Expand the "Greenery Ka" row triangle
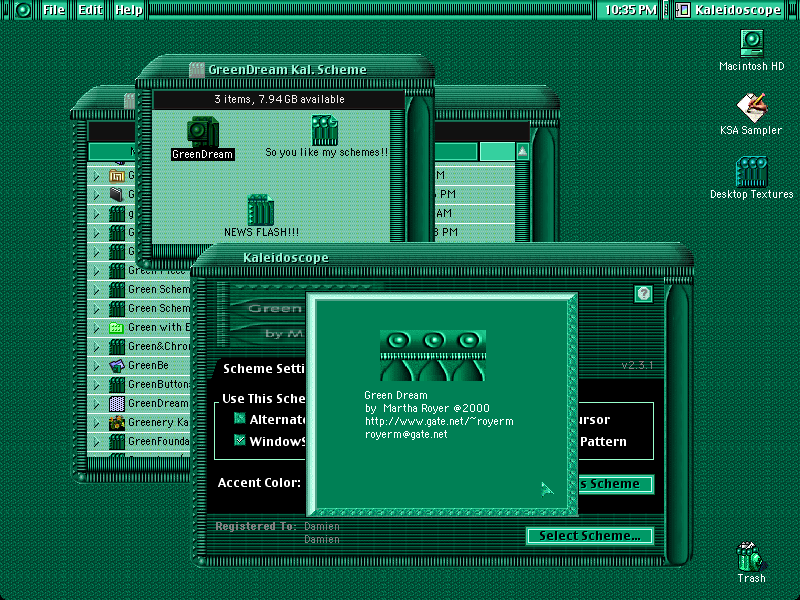 pos(96,423)
